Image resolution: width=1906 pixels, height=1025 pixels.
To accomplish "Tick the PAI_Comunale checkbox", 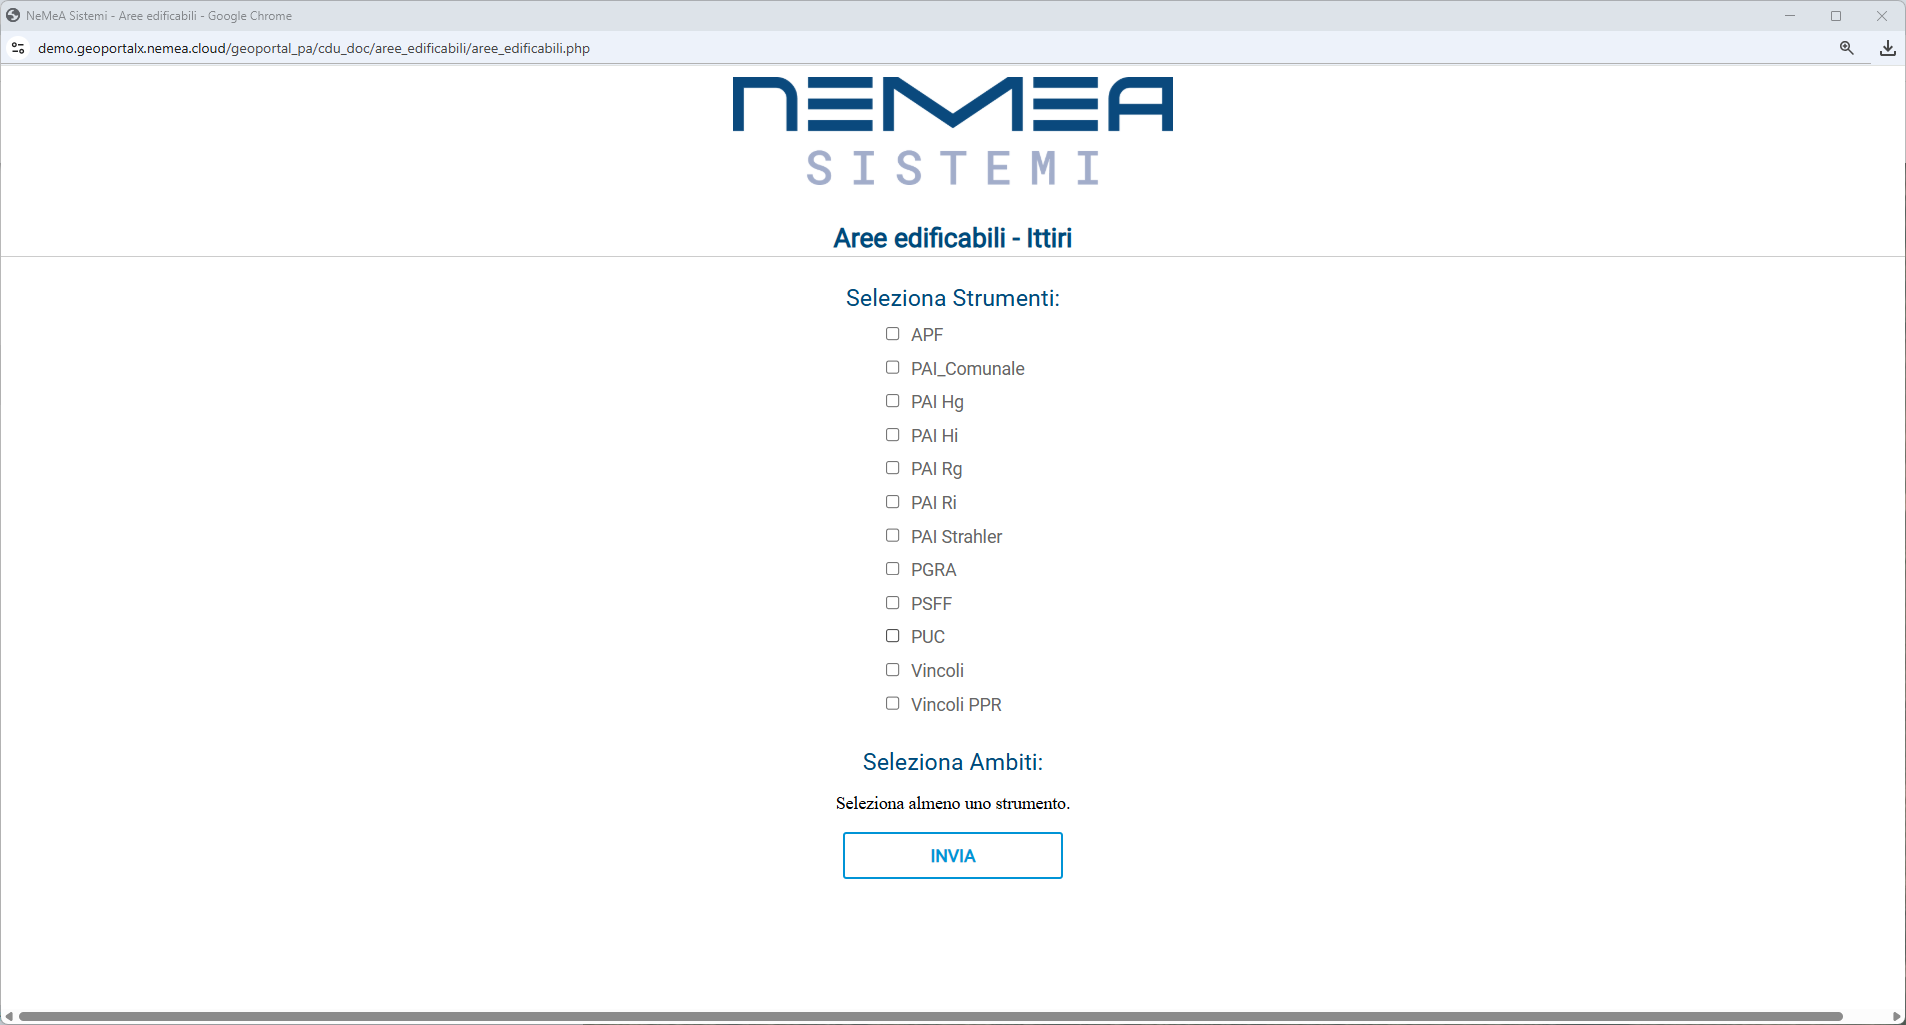I will tap(892, 368).
